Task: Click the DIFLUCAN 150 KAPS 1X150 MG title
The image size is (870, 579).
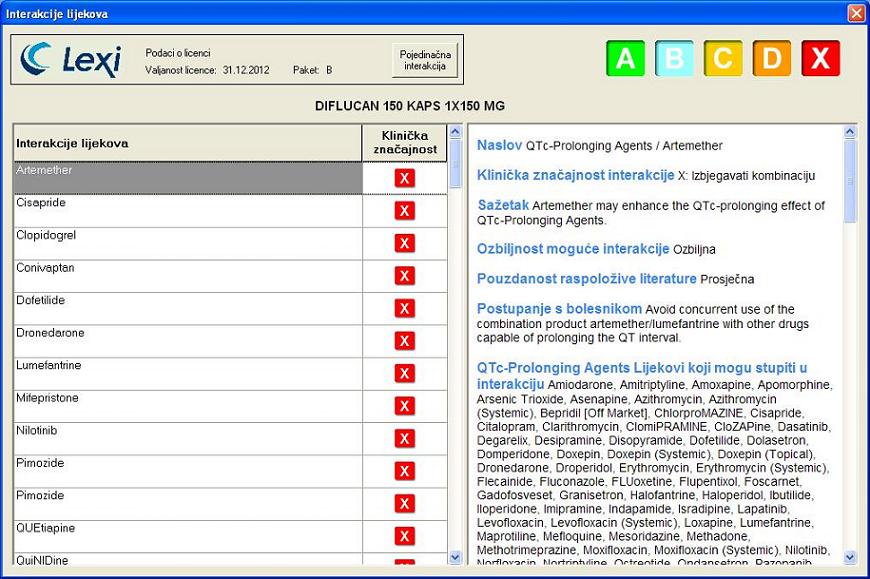Action: pyautogui.click(x=410, y=106)
